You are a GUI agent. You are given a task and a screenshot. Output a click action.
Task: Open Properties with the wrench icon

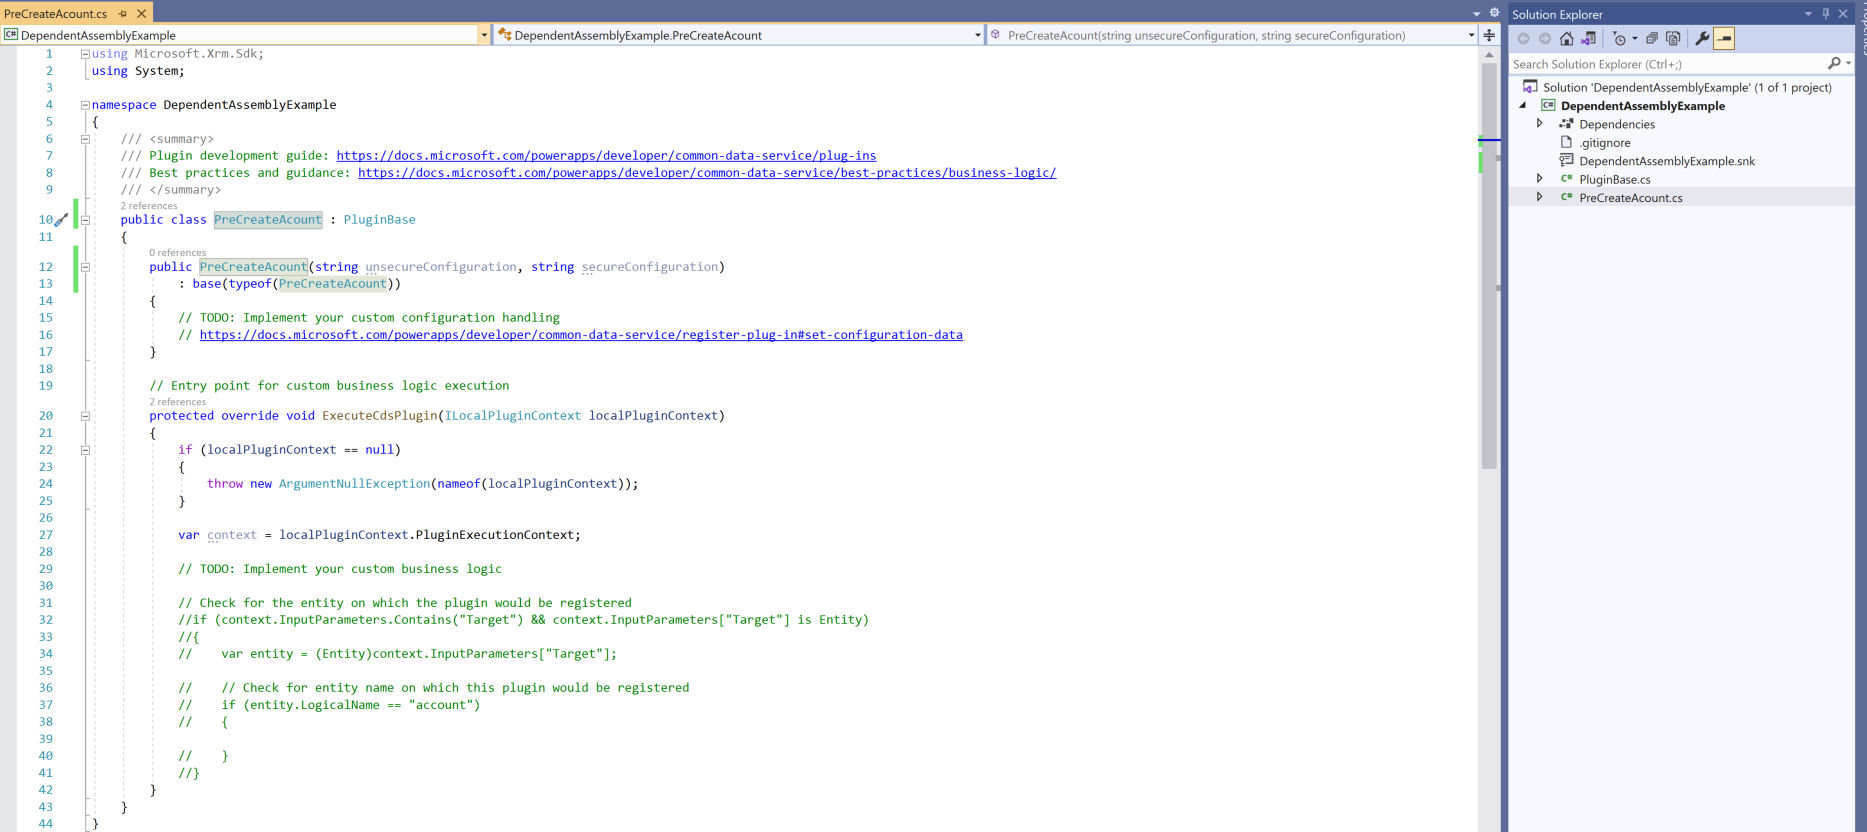[1702, 39]
